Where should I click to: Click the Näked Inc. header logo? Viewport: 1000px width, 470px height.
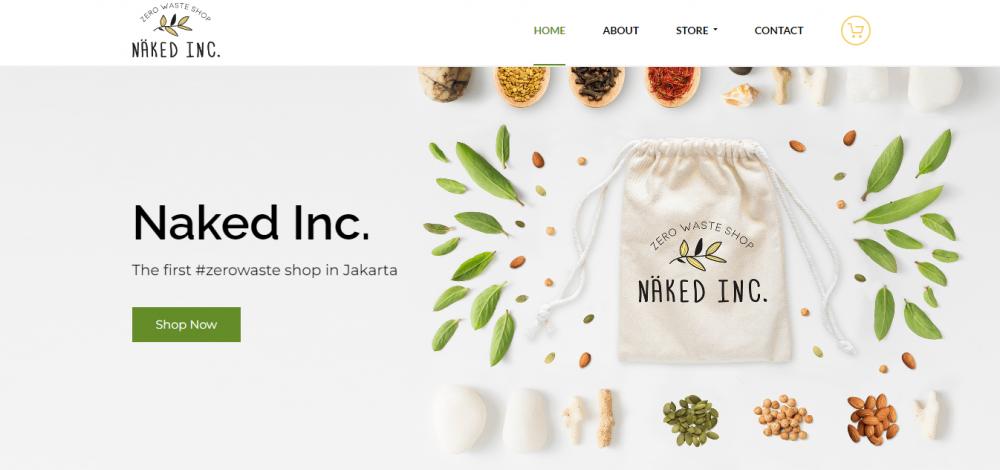[x=175, y=31]
